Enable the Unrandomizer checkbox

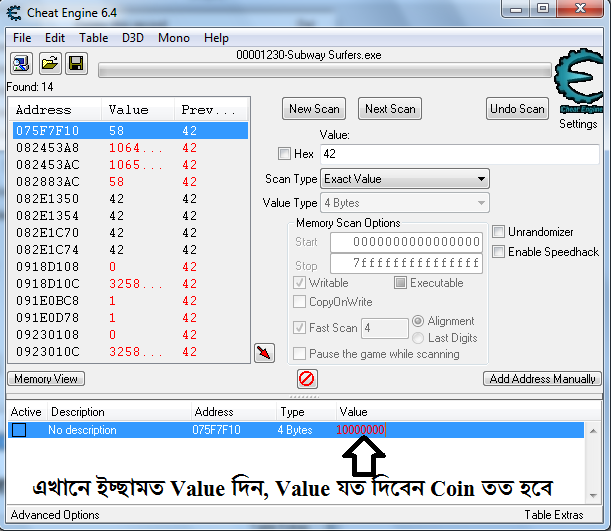point(499,232)
